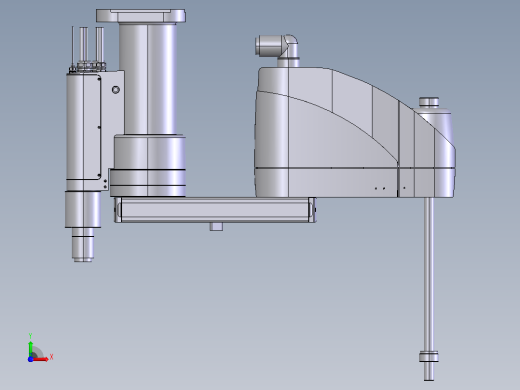Screen dimensions: 520x390
Task: Select the circular hole on the bracket plate
Action: 116,90
